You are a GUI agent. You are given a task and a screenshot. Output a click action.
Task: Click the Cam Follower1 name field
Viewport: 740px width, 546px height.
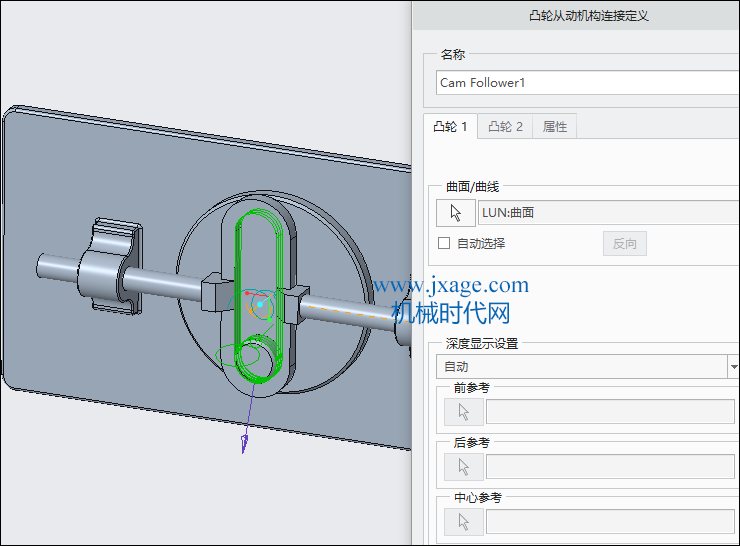(x=587, y=83)
